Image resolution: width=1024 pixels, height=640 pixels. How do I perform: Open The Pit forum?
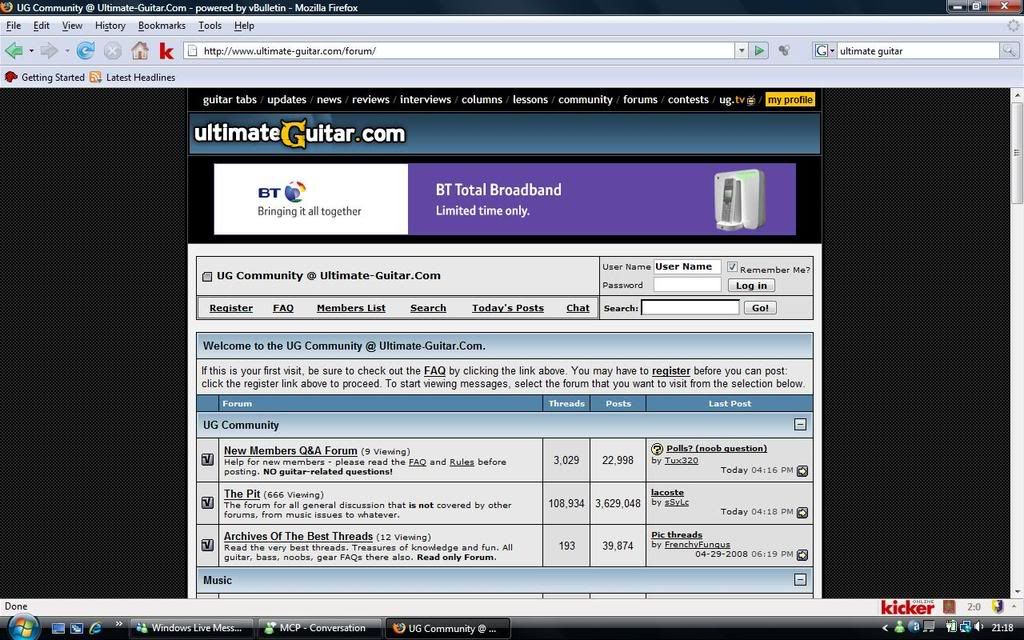pos(242,494)
